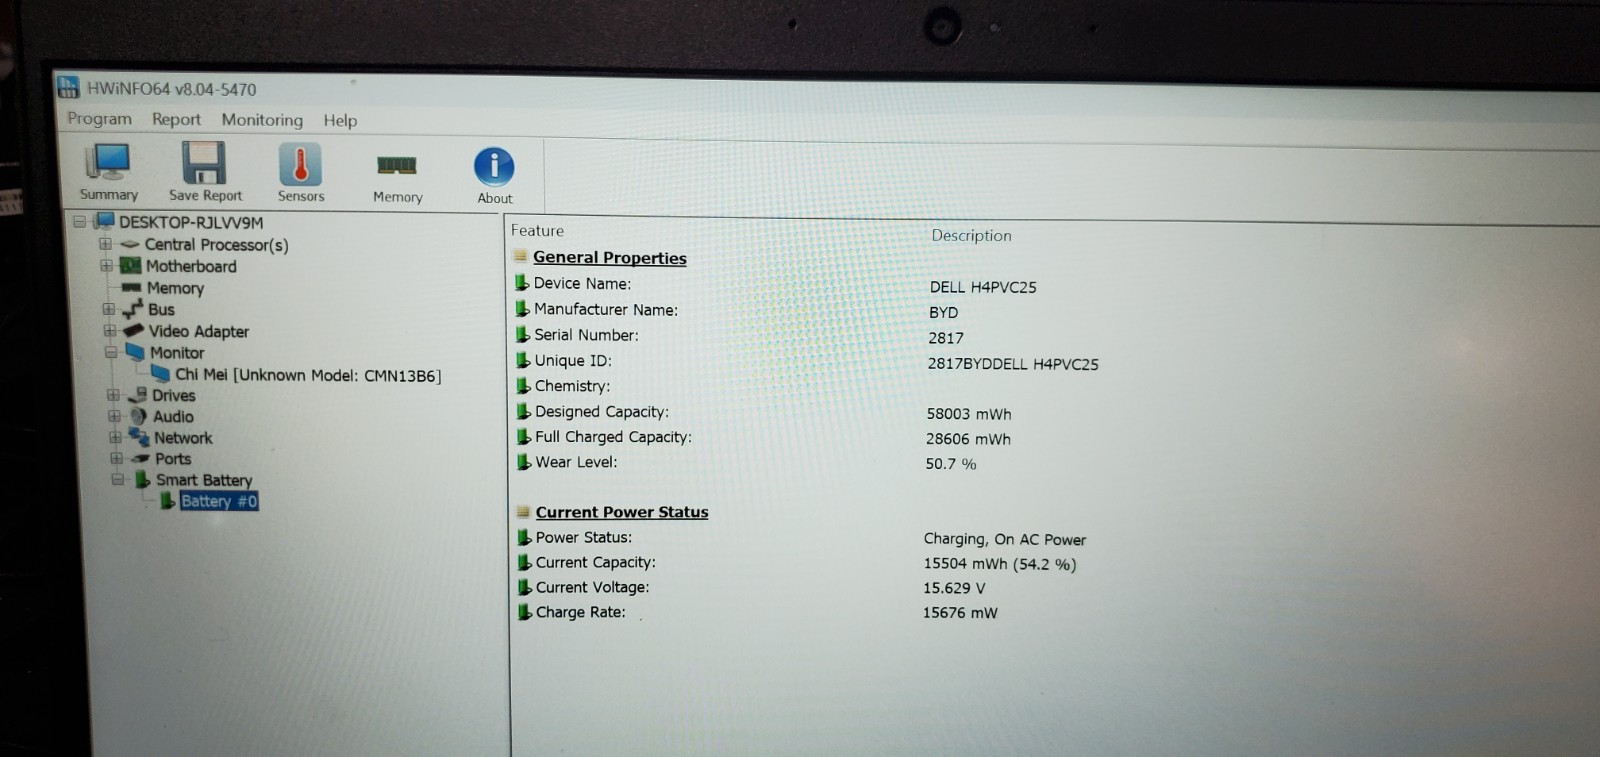Expand the Bus tree node
Screen dimensions: 1600x757
(x=108, y=309)
